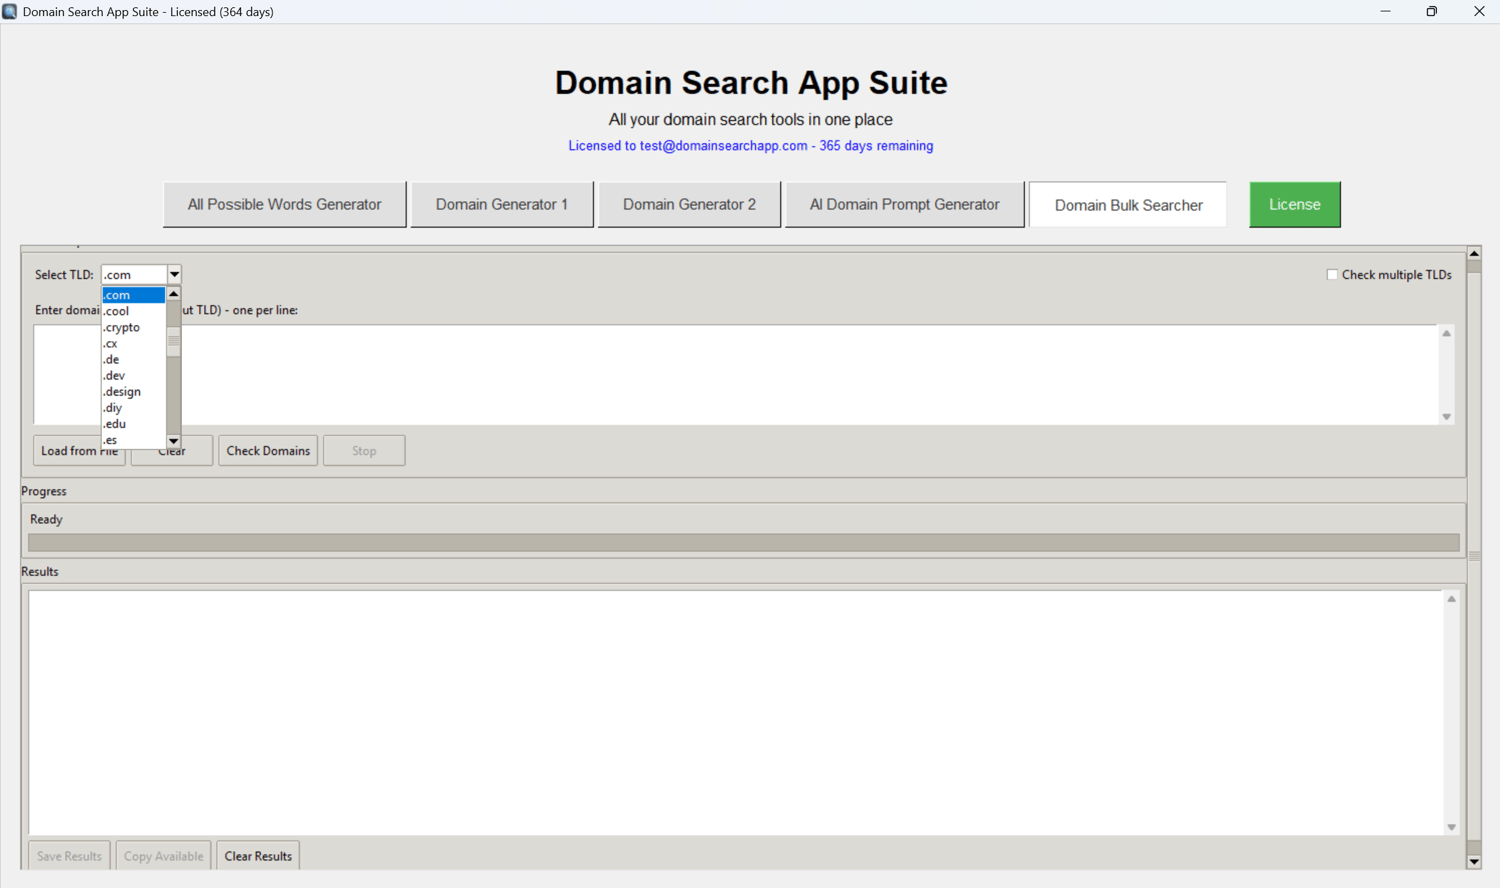
Task: Choose .cool from the TLD list
Action: pyautogui.click(x=133, y=311)
